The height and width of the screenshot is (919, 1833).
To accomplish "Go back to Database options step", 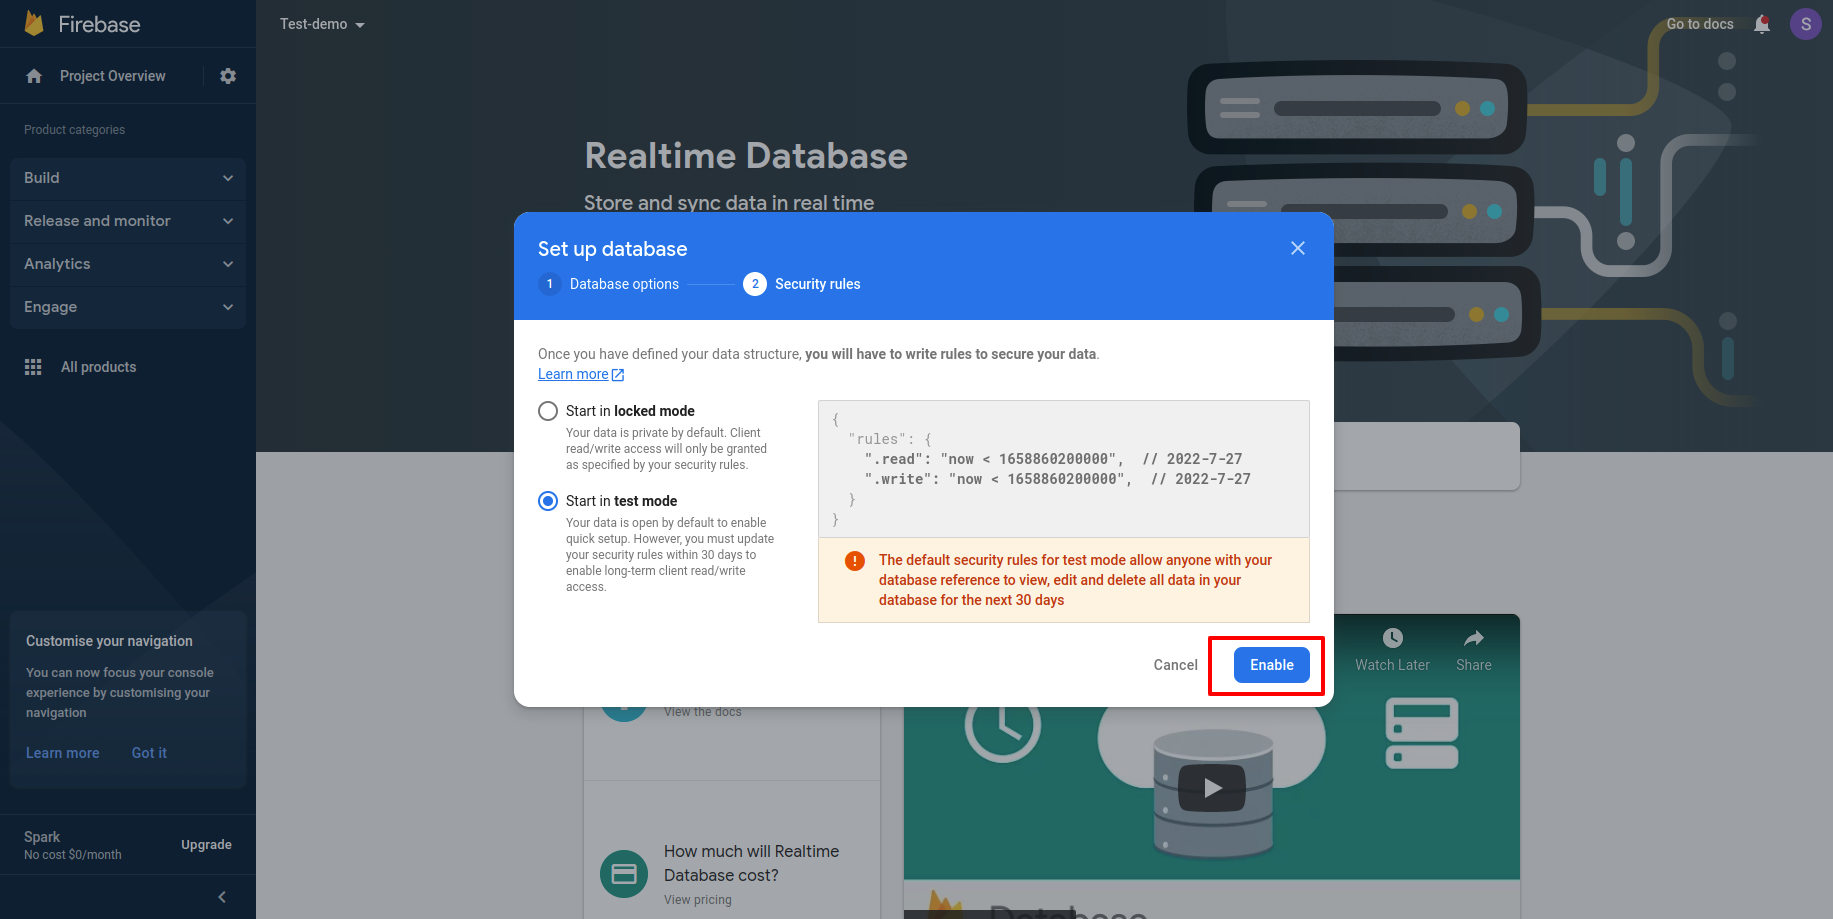I will [x=610, y=284].
